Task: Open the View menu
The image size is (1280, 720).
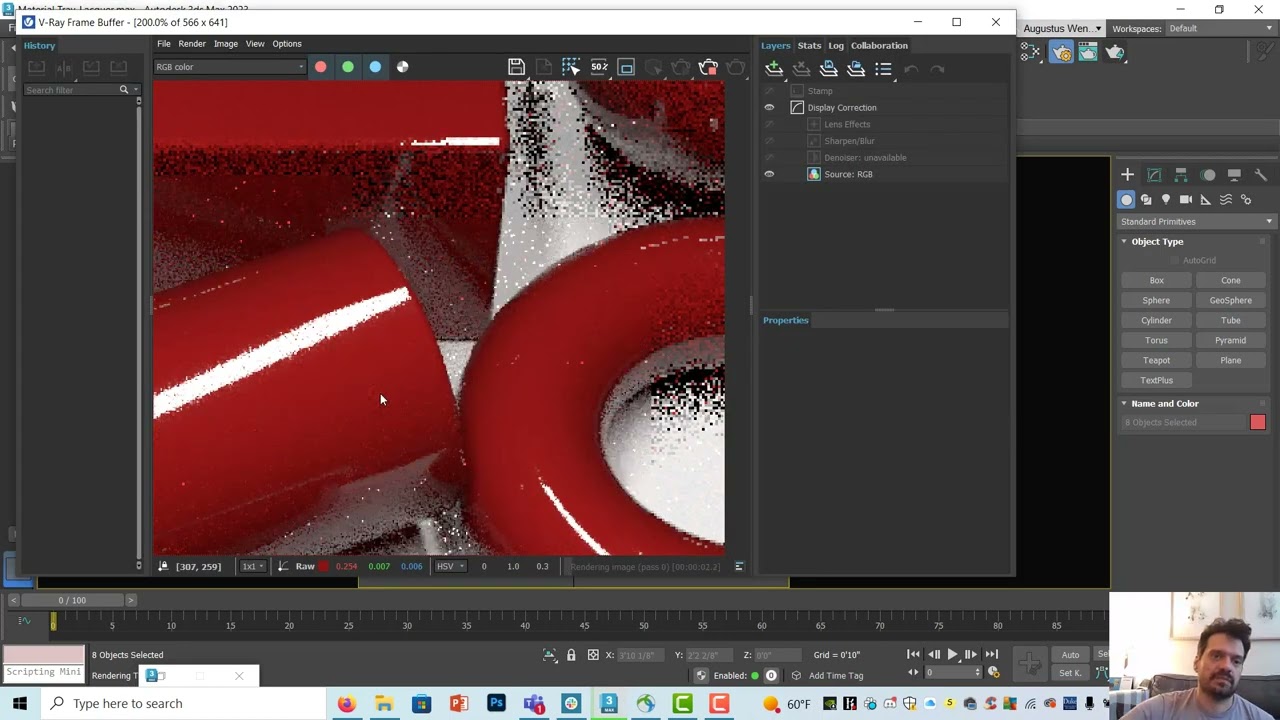Action: coord(255,44)
